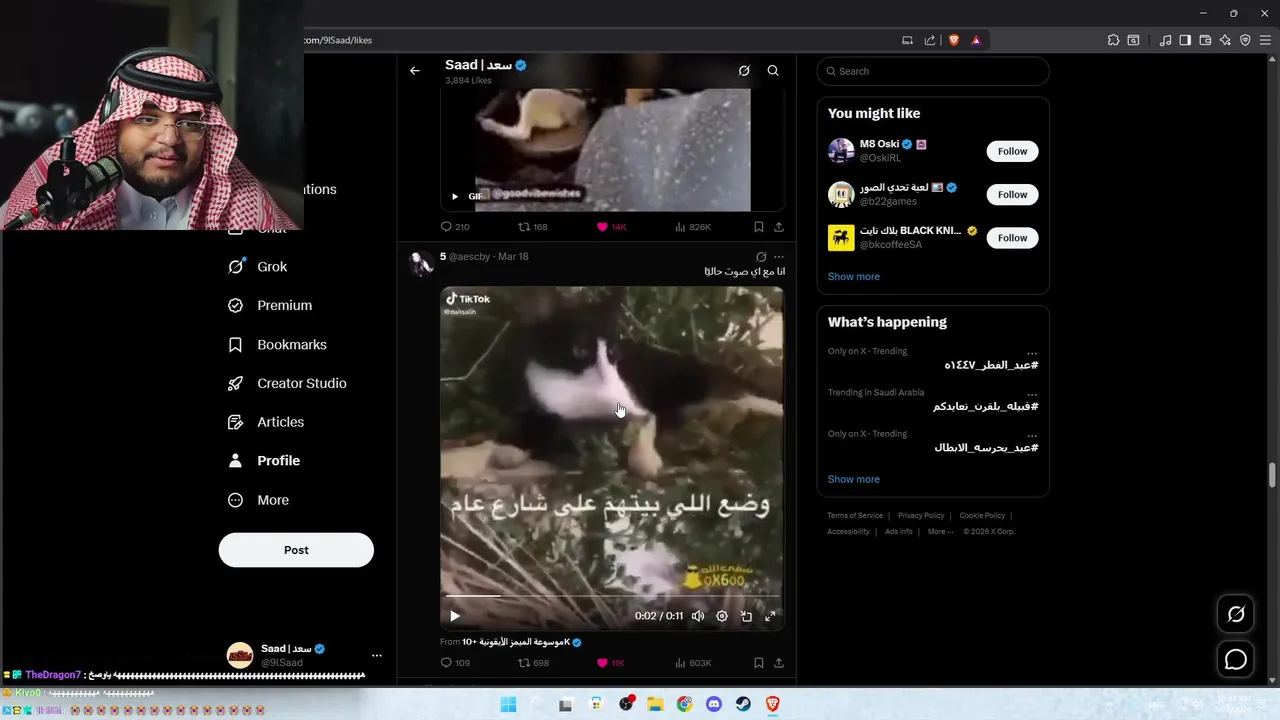Open the more options menu on @aescby post
Viewport: 1280px width, 720px height.
pyautogui.click(x=779, y=257)
